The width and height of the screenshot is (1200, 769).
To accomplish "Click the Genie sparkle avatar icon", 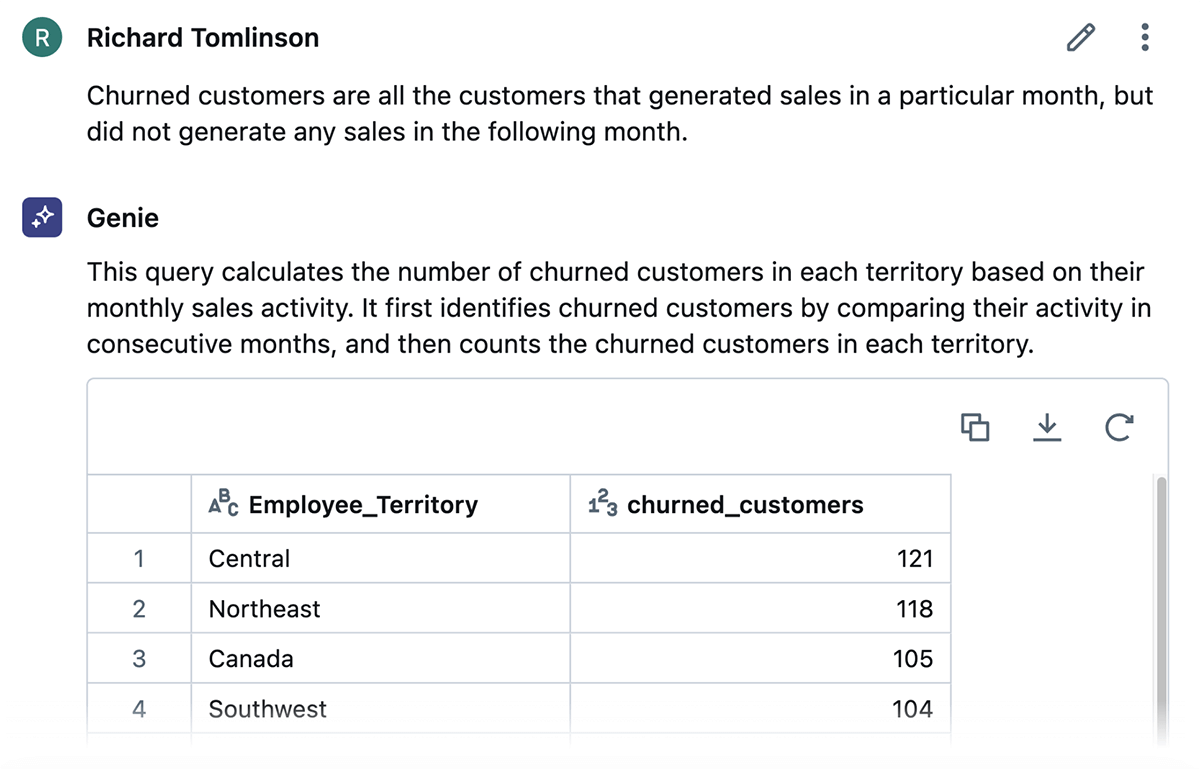I will point(42,217).
